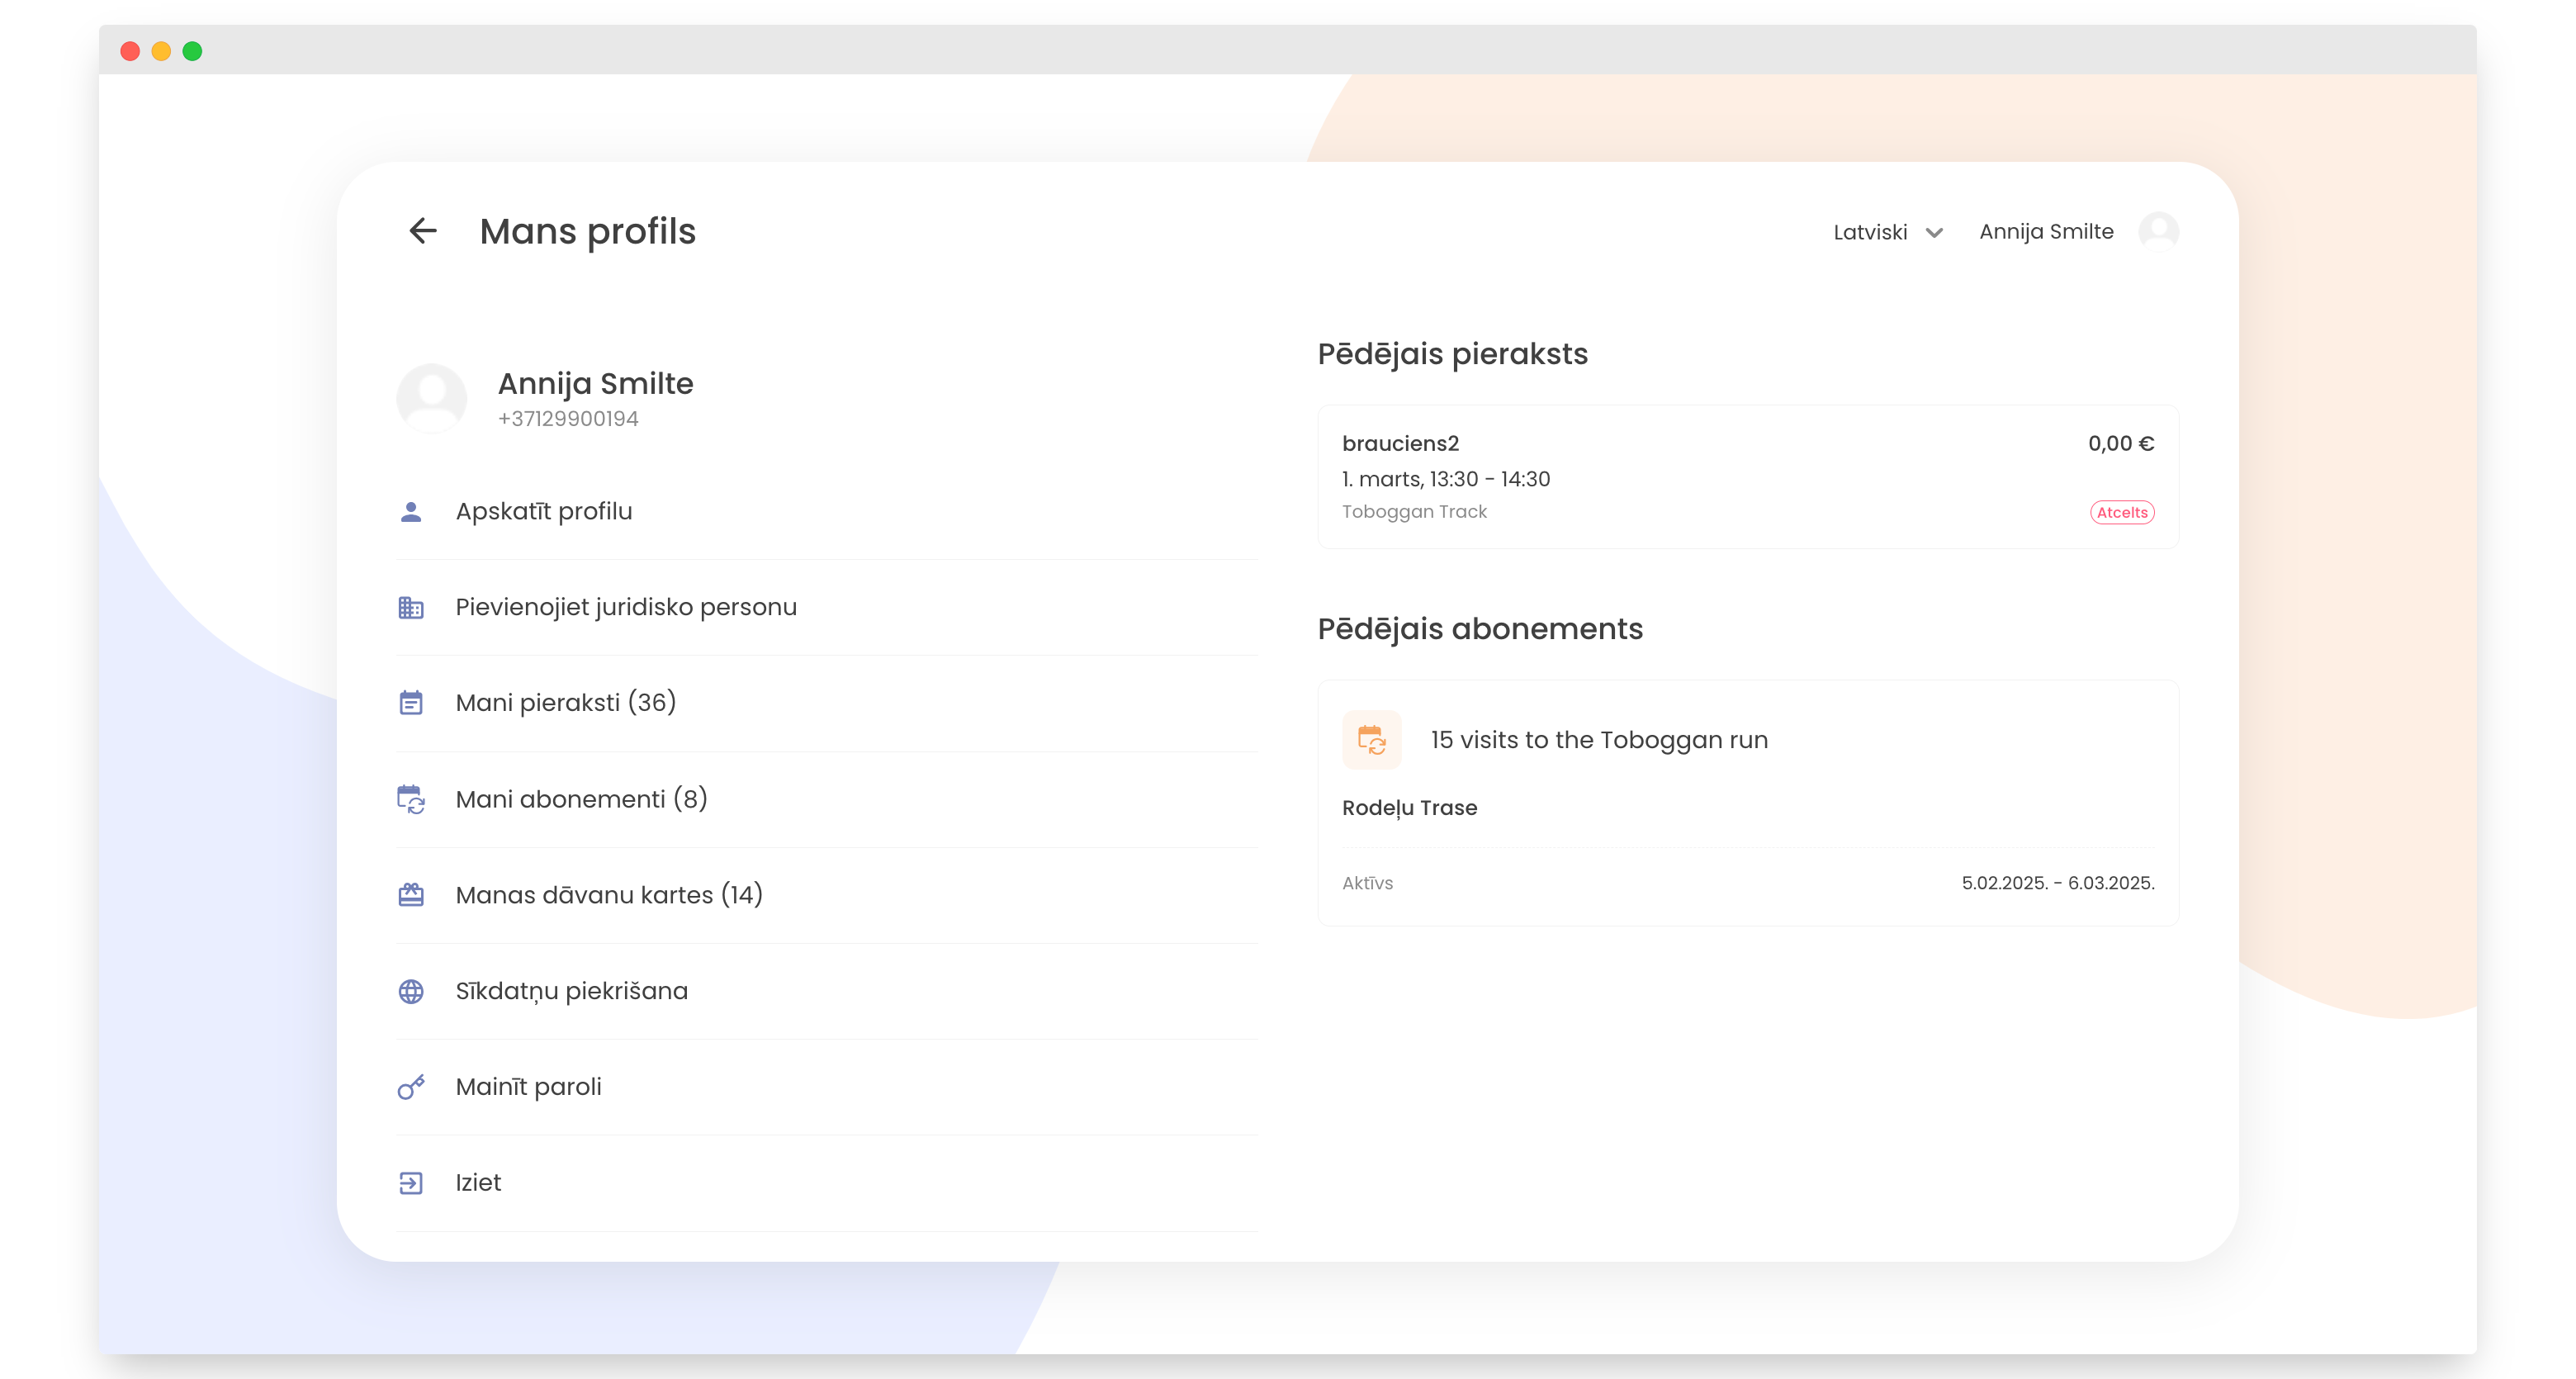The image size is (2576, 1379).
Task: Click the globe icon for Sīkdatņu piekrišana
Action: click(x=411, y=991)
